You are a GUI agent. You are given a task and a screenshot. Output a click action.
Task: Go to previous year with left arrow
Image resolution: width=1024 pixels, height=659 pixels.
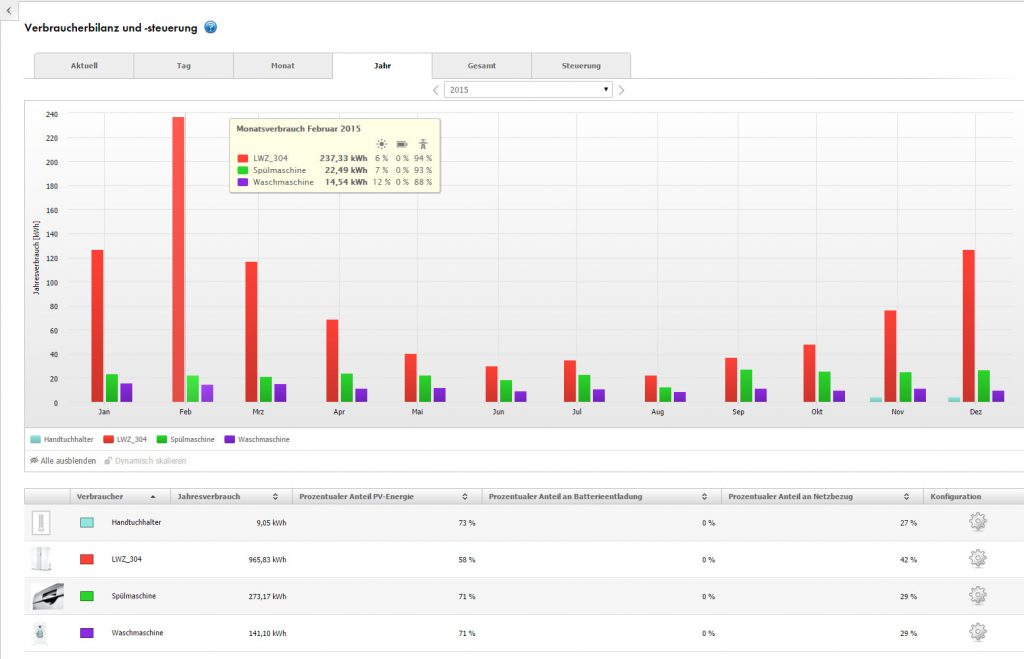point(436,90)
